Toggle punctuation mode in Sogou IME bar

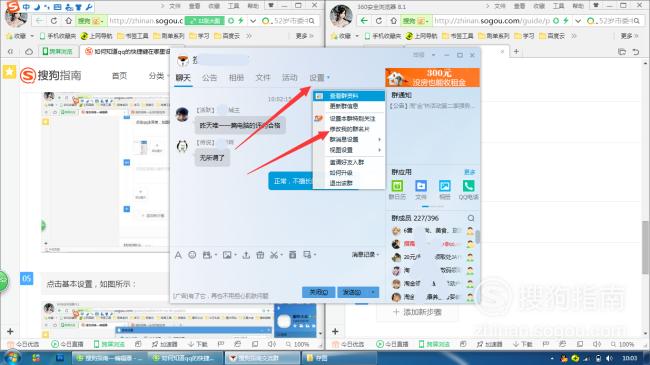[47, 7]
